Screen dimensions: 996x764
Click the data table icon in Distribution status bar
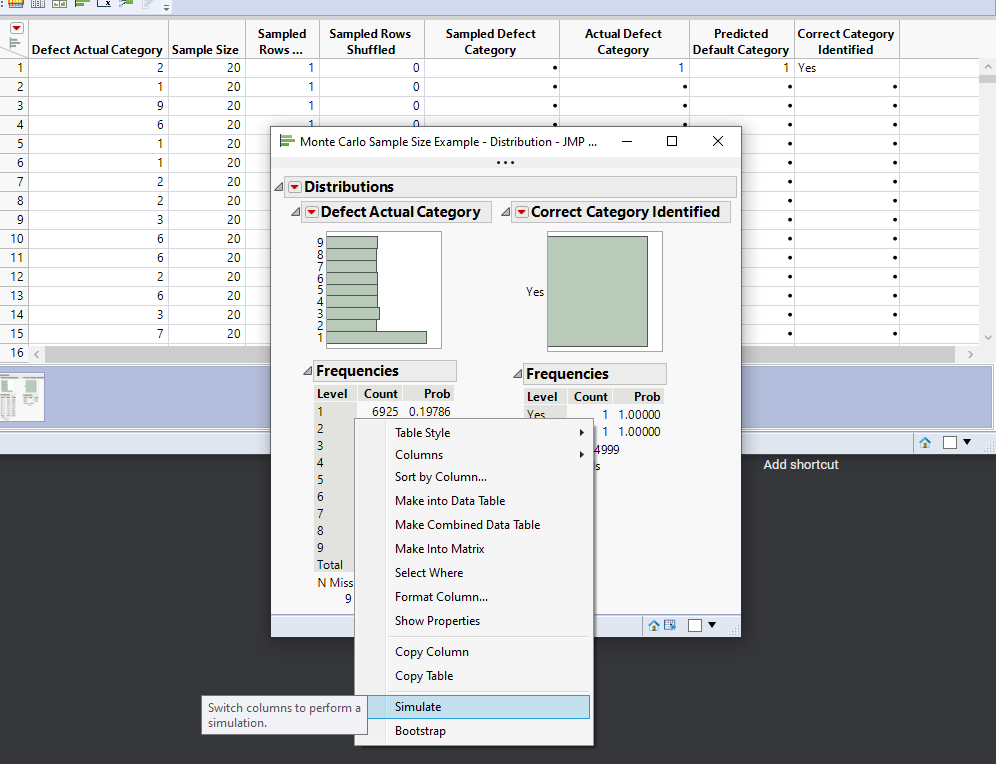click(x=669, y=625)
